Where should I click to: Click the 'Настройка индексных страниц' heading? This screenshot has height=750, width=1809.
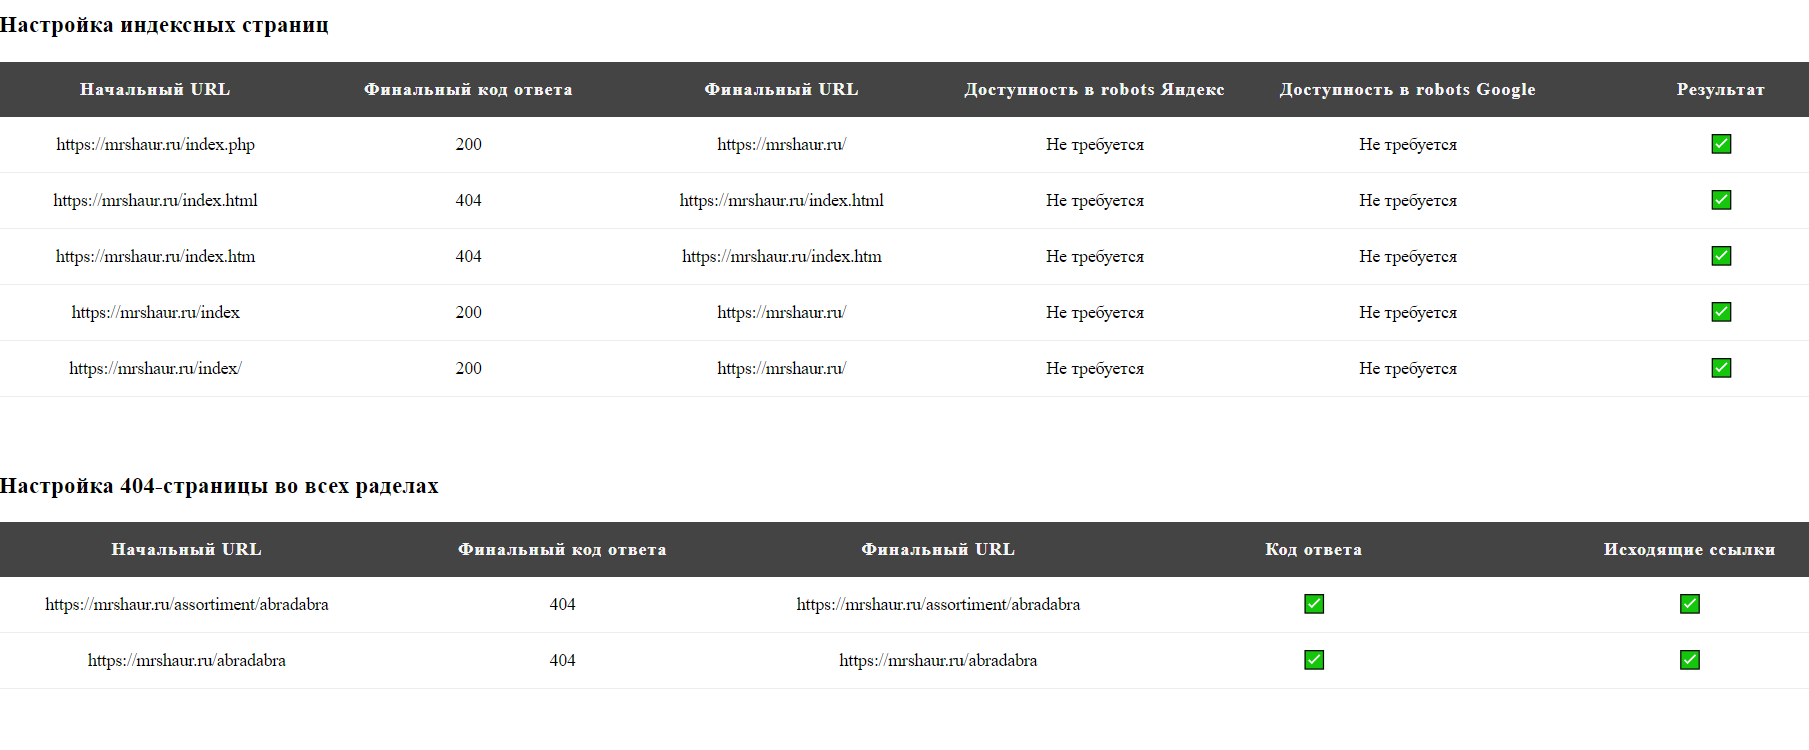[x=164, y=25]
